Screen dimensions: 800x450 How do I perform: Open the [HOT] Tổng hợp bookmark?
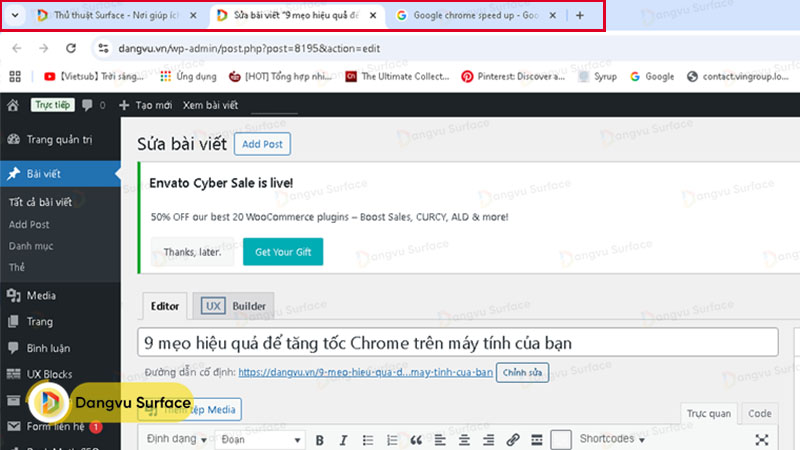click(x=281, y=77)
